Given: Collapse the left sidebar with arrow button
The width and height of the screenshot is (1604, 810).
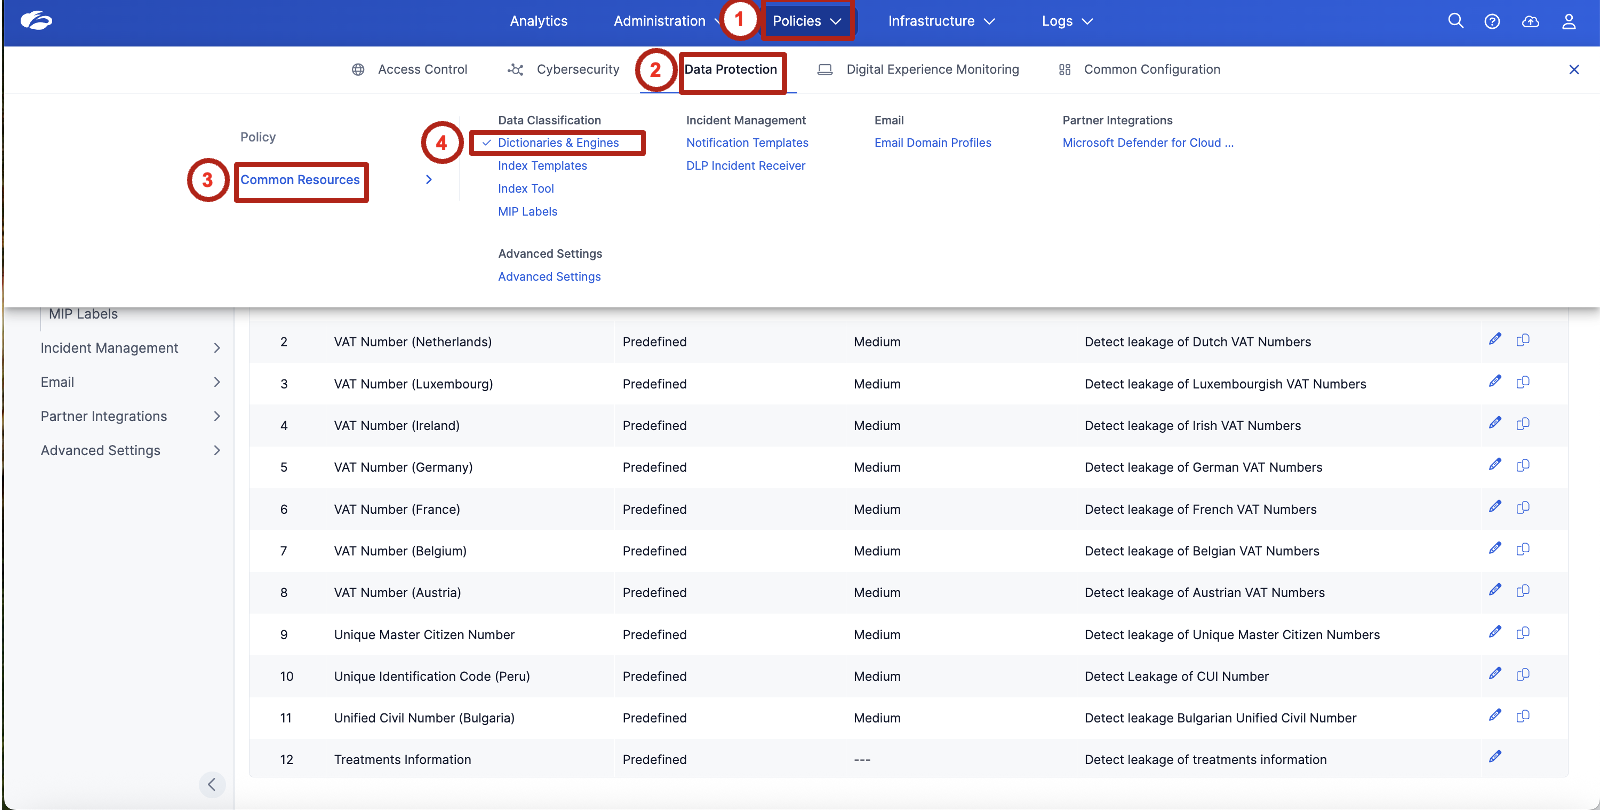Looking at the screenshot, I should click(x=211, y=784).
